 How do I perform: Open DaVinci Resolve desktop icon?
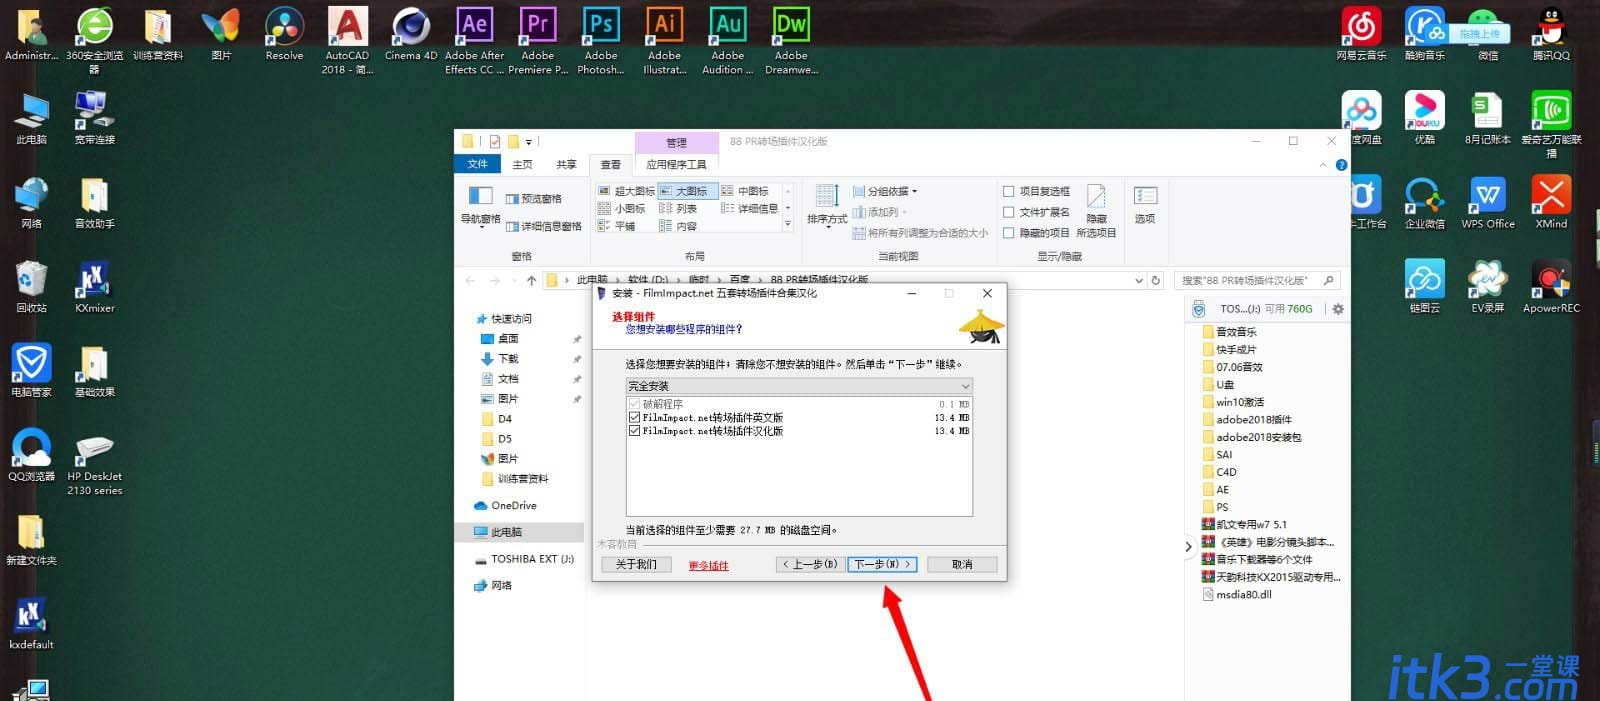click(x=284, y=33)
